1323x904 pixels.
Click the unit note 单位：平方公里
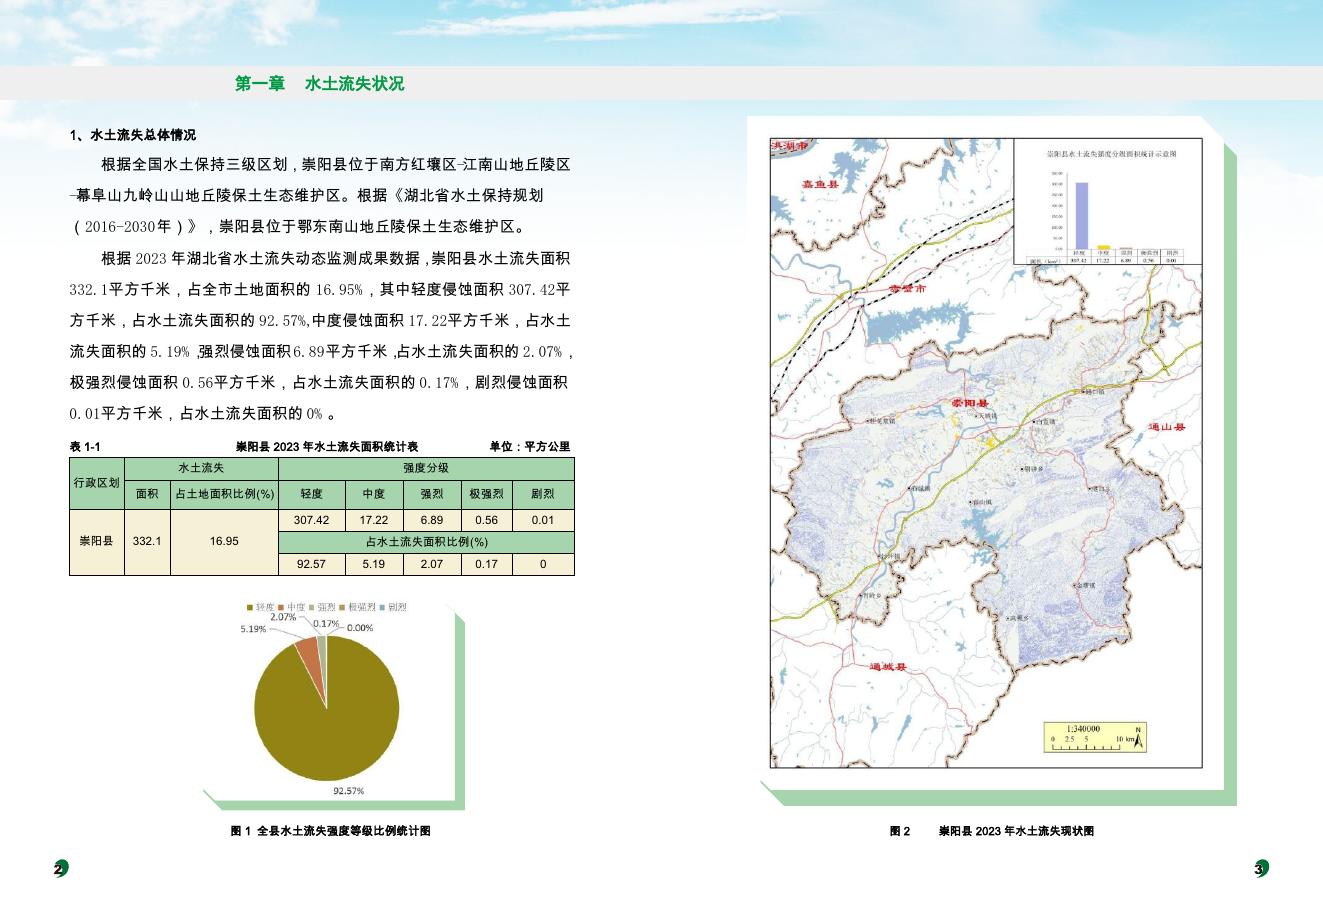point(530,446)
